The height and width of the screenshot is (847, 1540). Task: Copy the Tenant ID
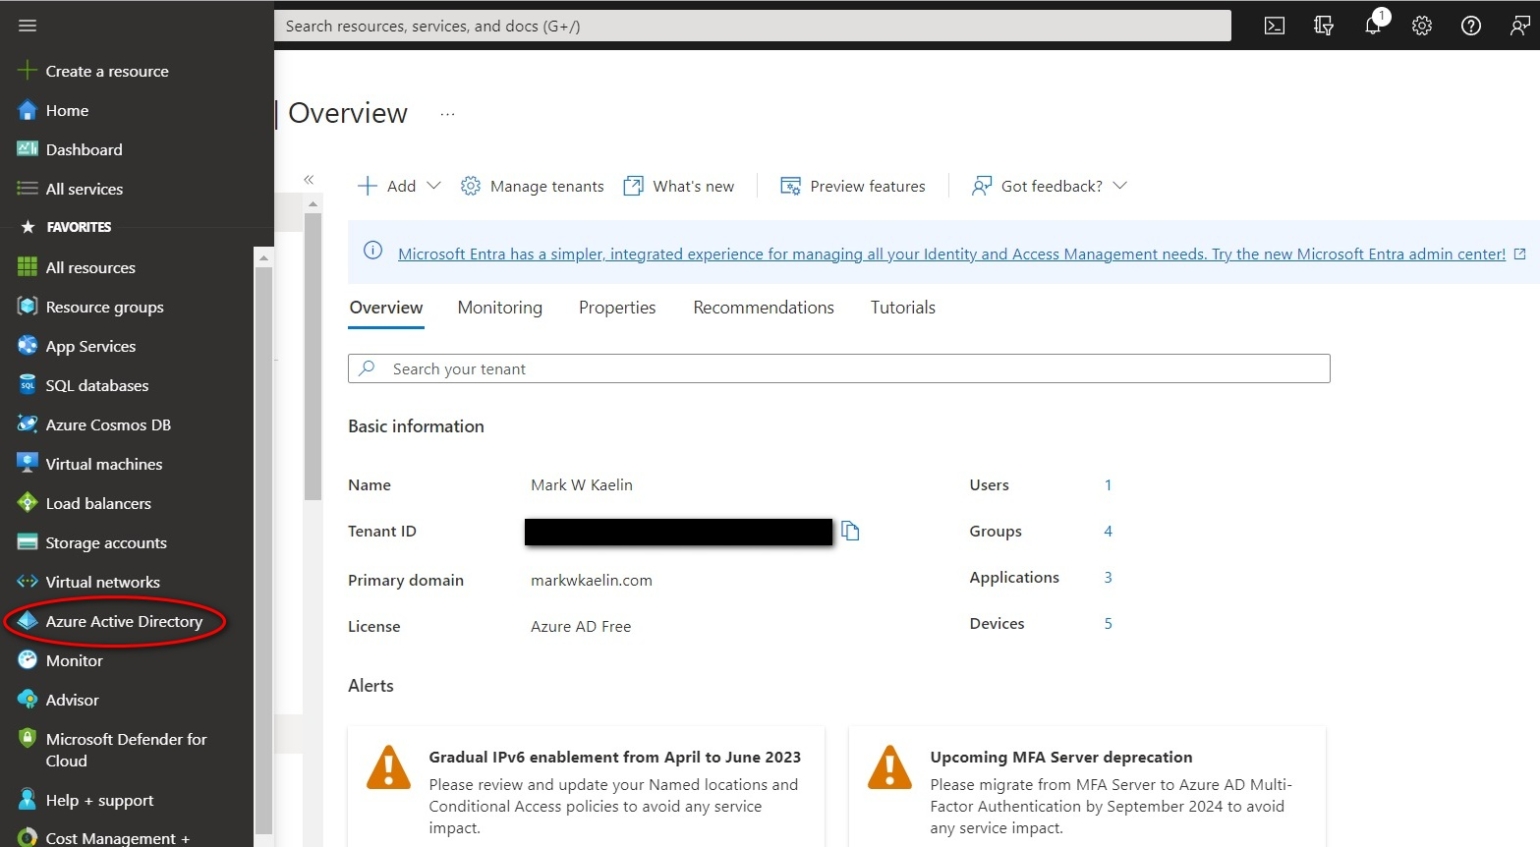(851, 531)
